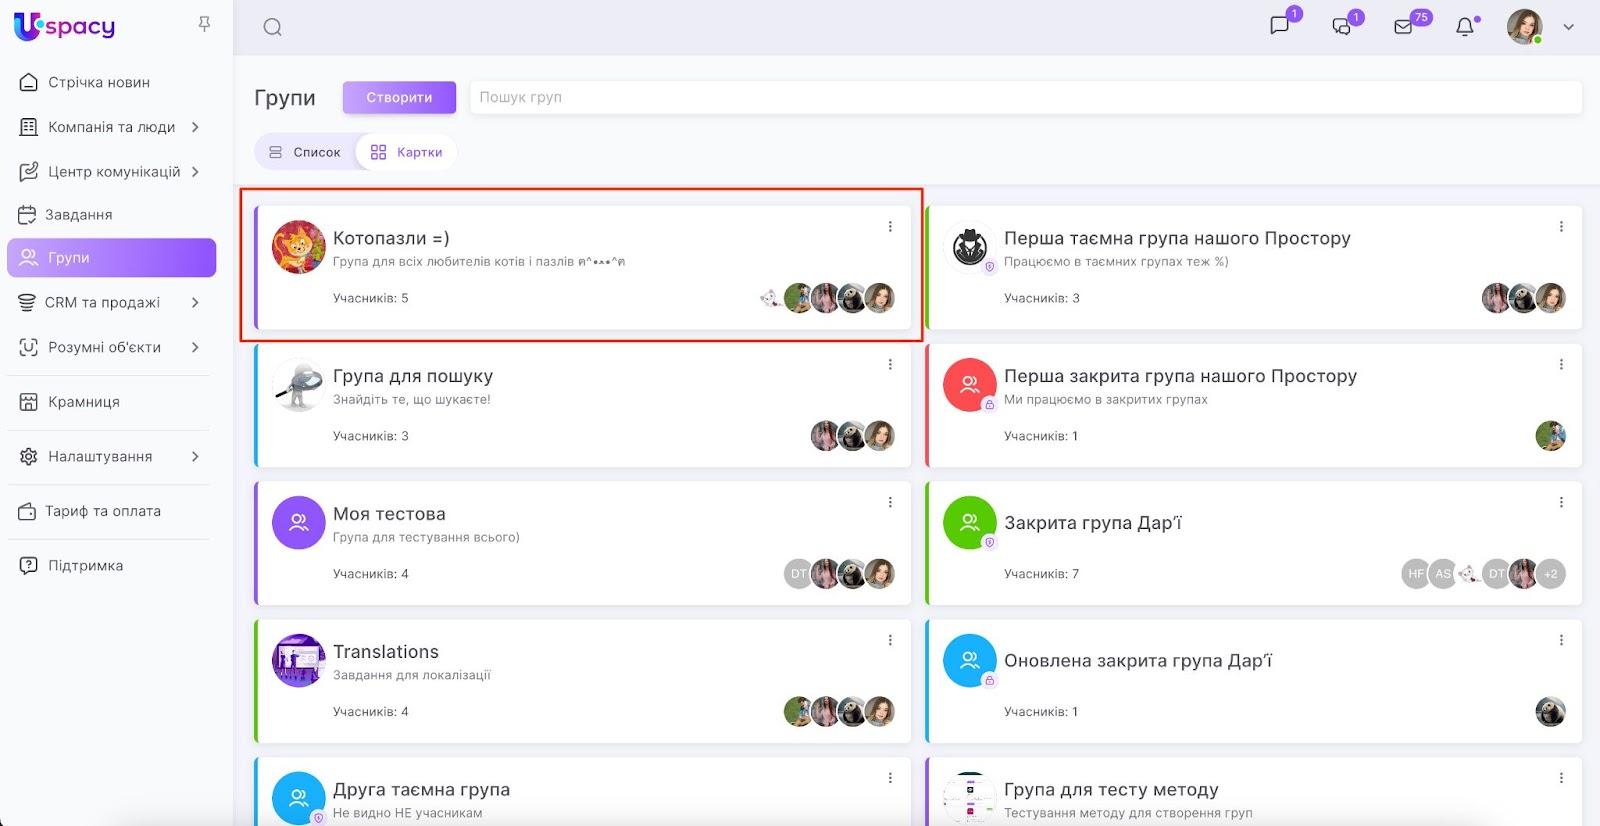Focus the Пошук груп search field
The height and width of the screenshot is (826, 1600).
pos(1025,97)
